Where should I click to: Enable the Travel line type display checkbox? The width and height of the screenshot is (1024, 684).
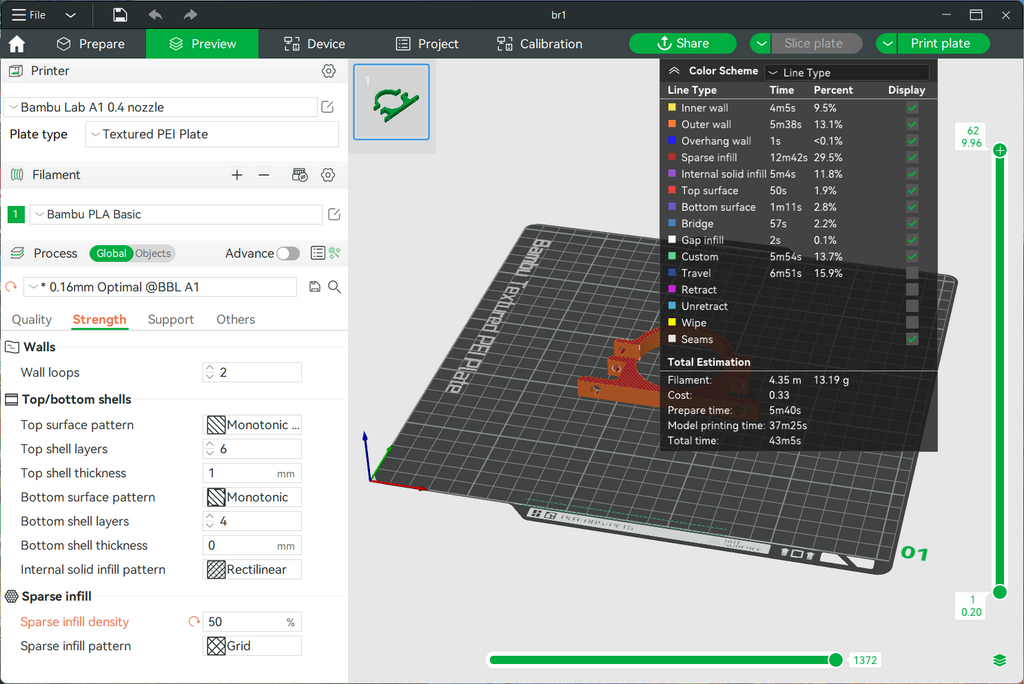tap(912, 273)
